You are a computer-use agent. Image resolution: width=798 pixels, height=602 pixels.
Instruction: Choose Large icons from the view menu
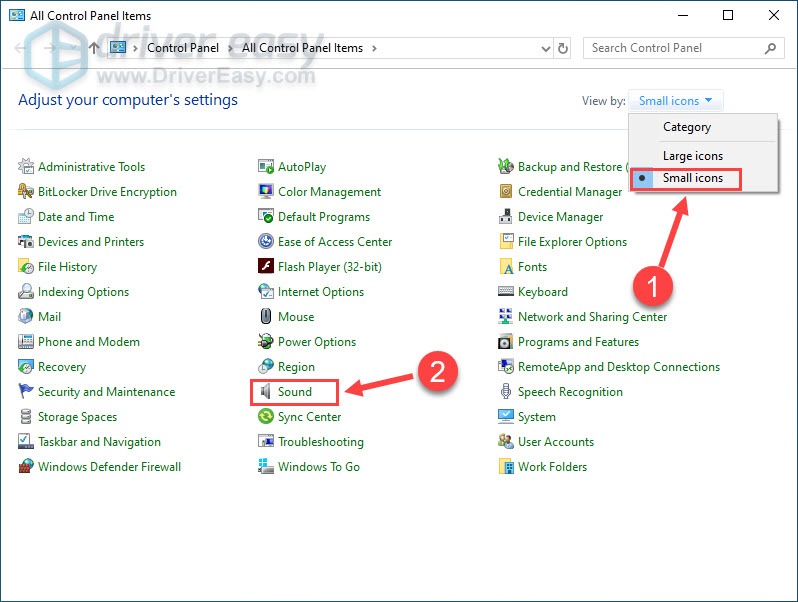coord(692,156)
